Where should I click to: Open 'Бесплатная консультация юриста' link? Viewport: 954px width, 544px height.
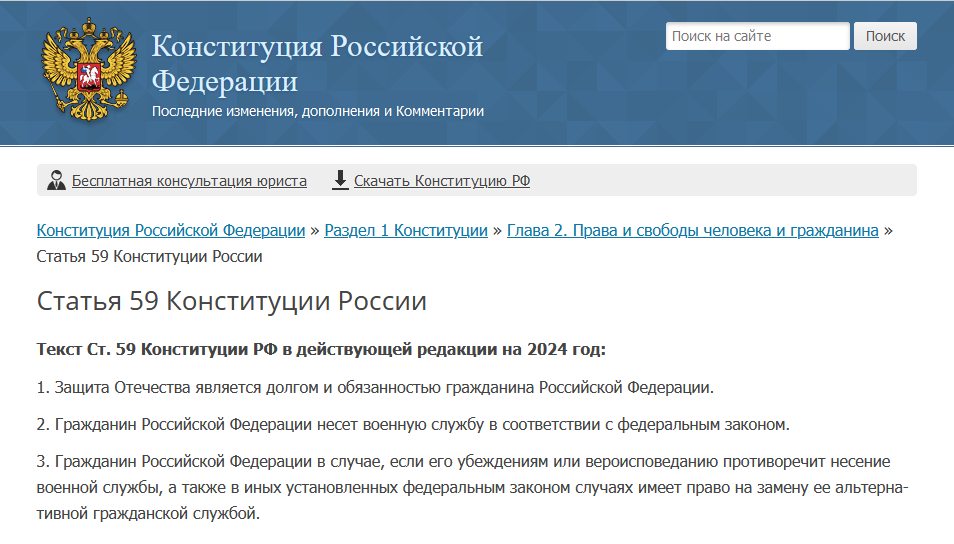pyautogui.click(x=189, y=181)
